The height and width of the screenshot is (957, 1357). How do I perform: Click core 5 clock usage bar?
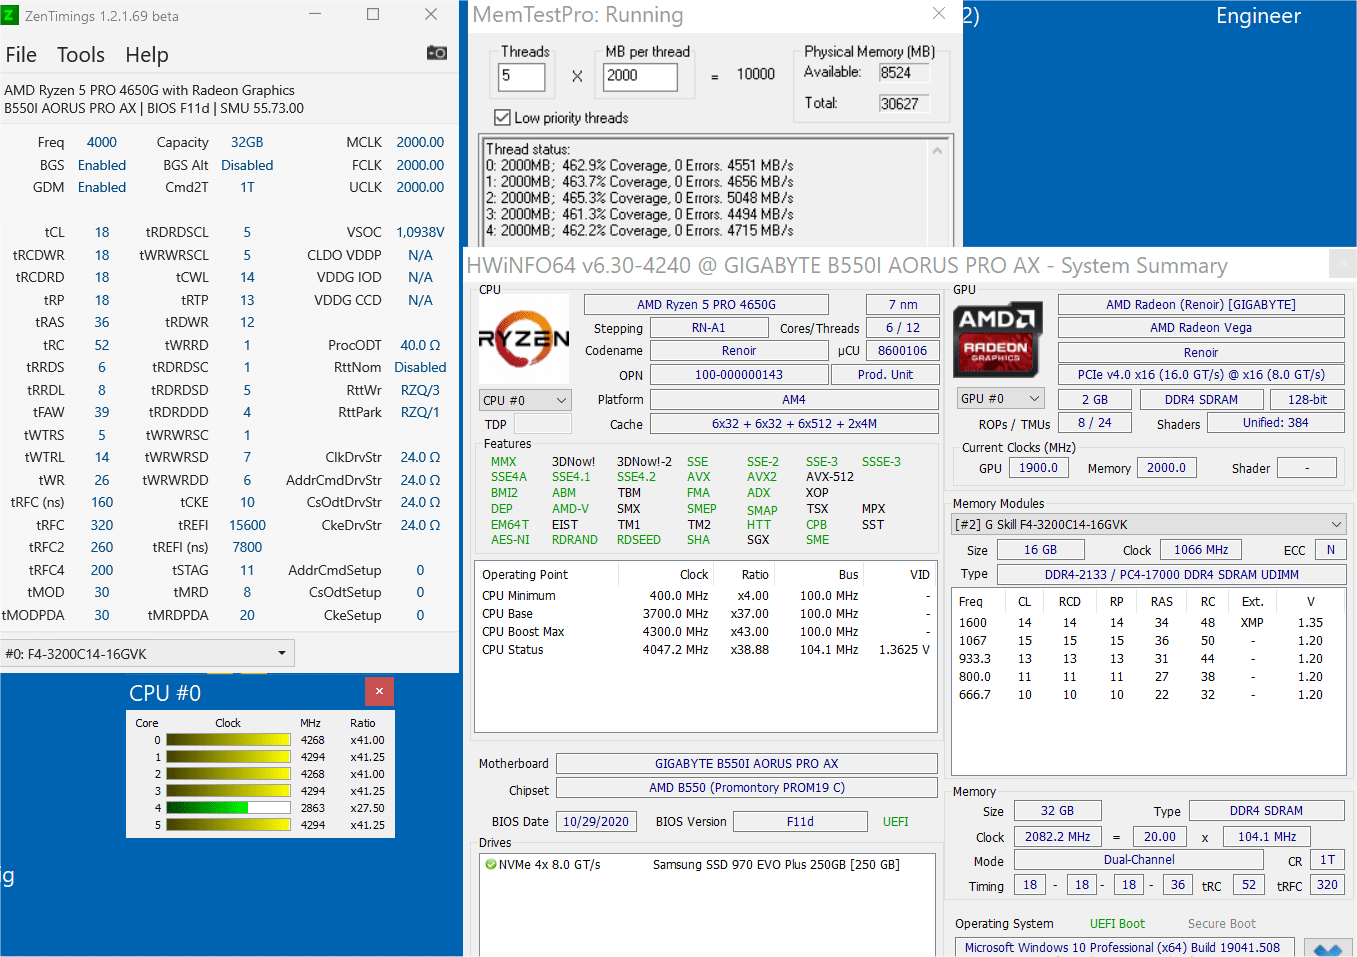(x=228, y=824)
